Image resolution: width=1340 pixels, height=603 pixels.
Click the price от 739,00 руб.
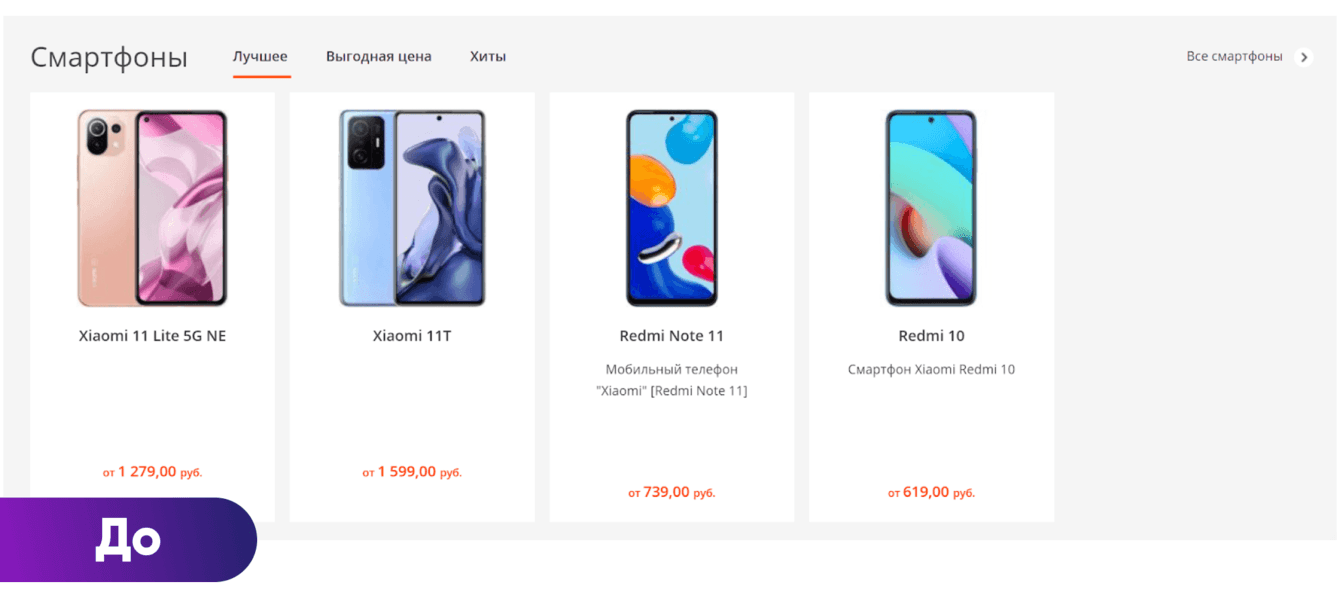click(672, 493)
